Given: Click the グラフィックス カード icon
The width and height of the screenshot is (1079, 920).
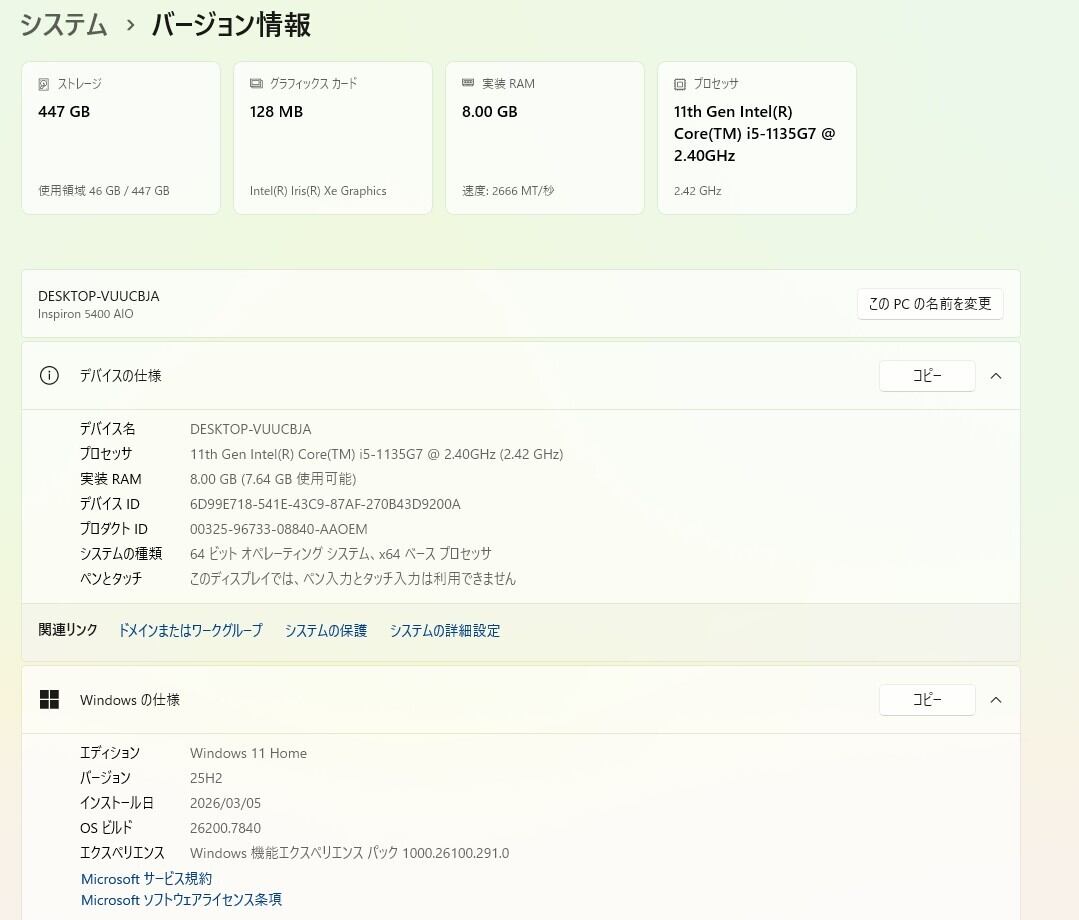Looking at the screenshot, I should coord(256,85).
